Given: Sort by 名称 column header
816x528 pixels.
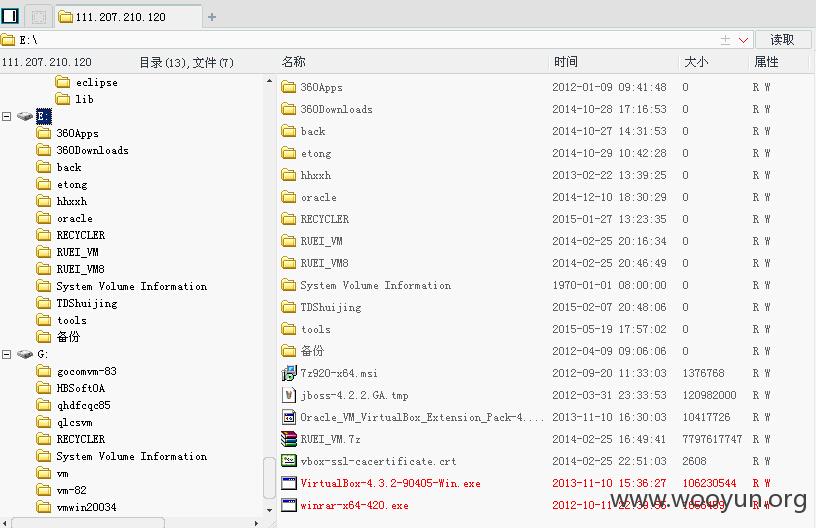Looking at the screenshot, I should click(x=294, y=62).
